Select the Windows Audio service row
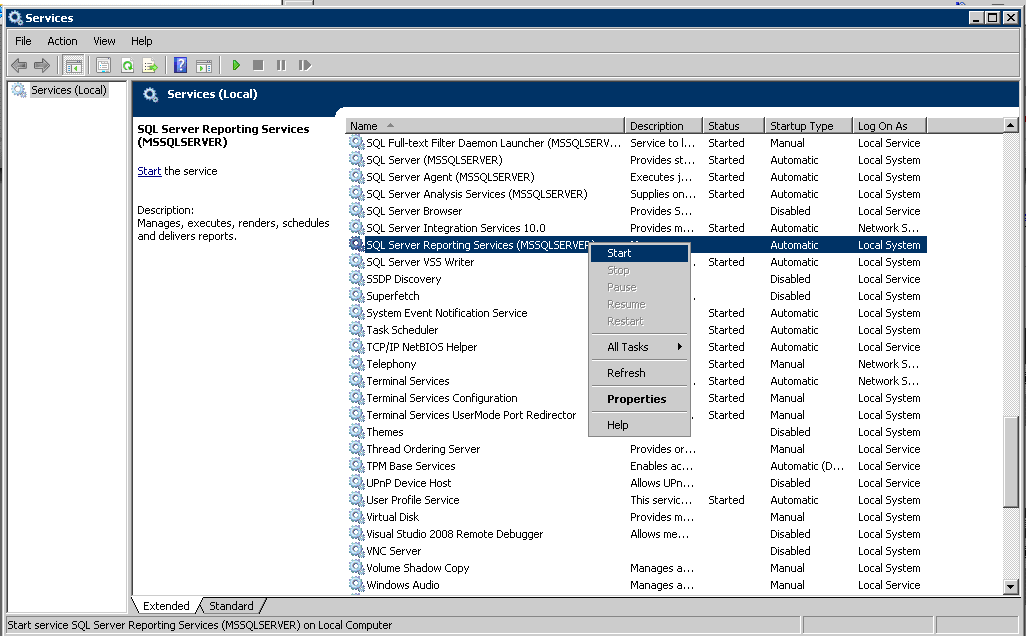The width and height of the screenshot is (1026, 636). pyautogui.click(x=637, y=586)
